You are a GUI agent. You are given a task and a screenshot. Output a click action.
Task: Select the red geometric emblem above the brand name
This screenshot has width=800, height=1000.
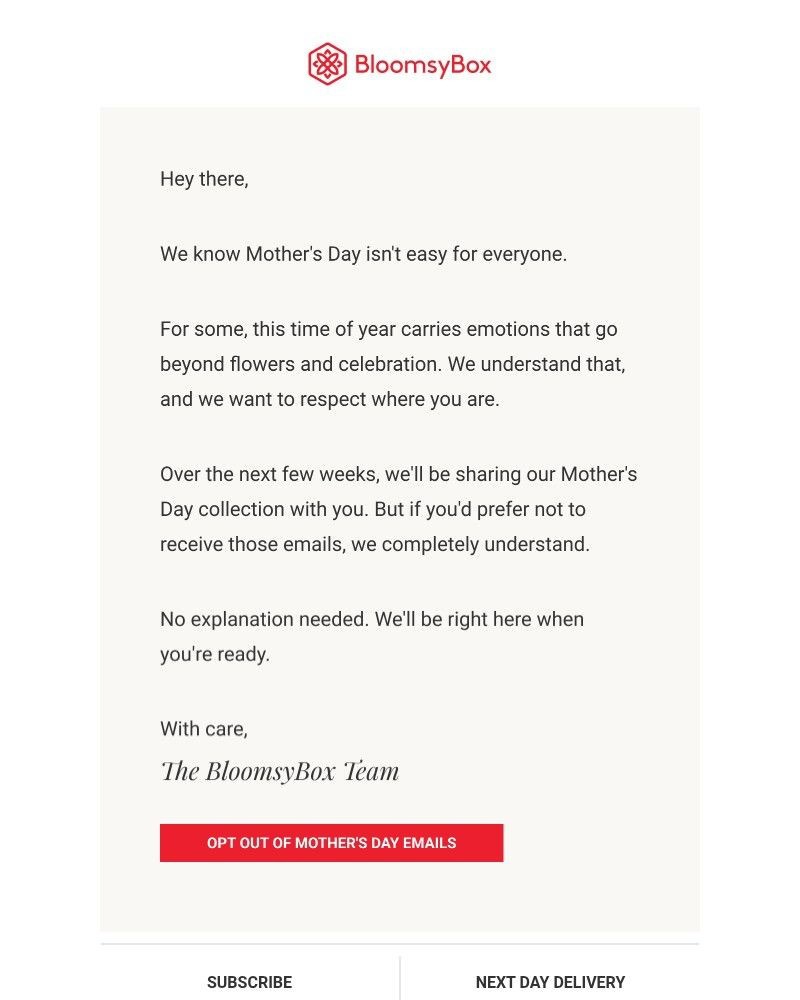click(x=327, y=63)
